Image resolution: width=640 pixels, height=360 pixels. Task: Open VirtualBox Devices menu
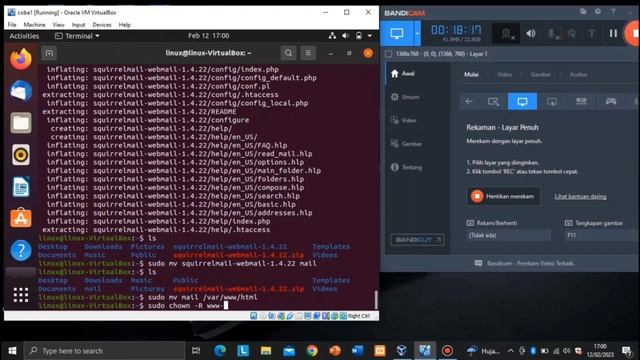pos(102,24)
